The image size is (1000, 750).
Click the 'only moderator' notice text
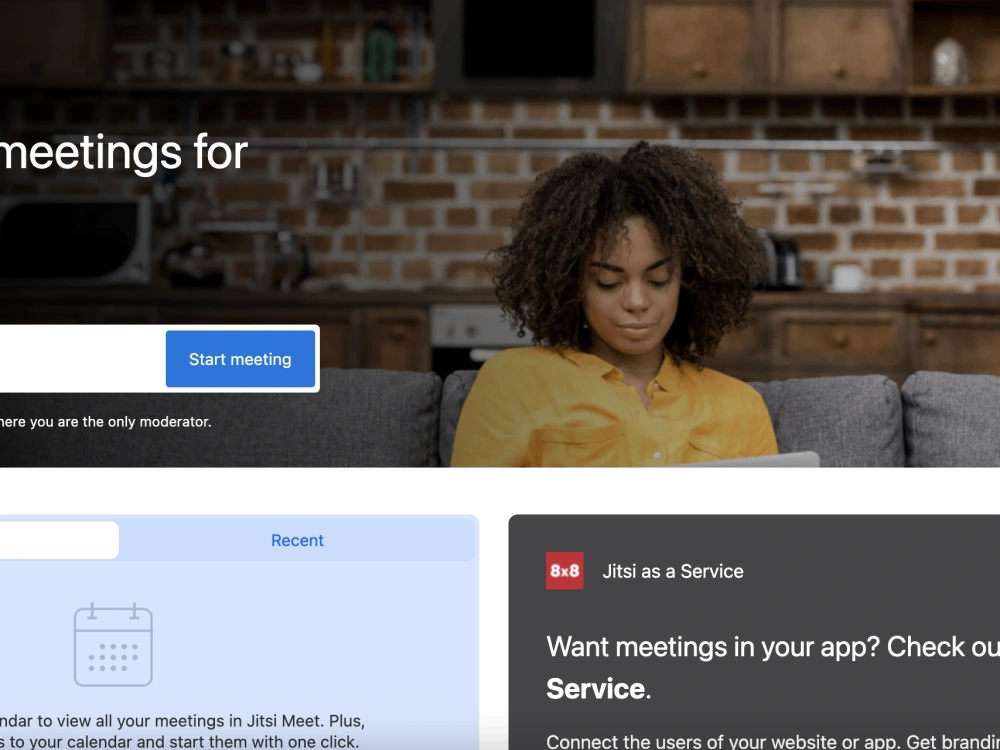coord(105,422)
